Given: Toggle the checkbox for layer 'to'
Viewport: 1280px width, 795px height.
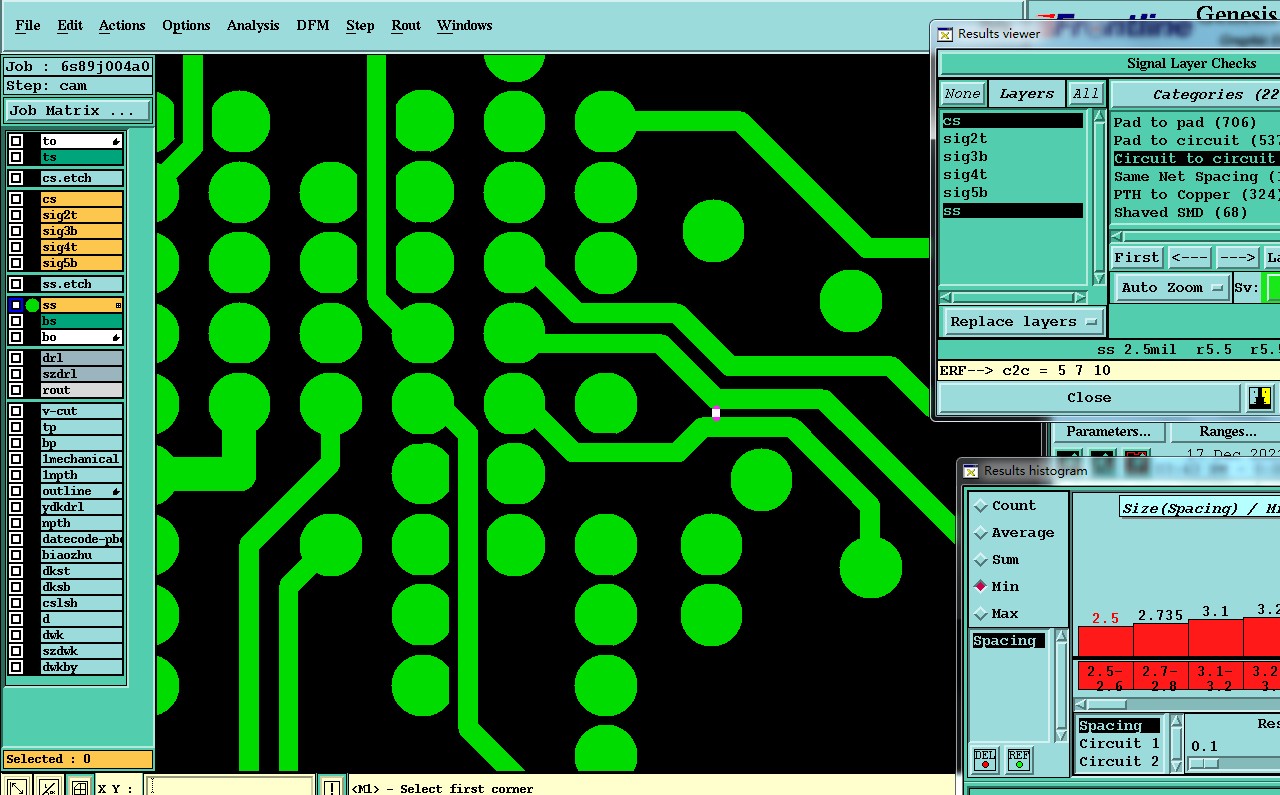Looking at the screenshot, I should pos(16,141).
